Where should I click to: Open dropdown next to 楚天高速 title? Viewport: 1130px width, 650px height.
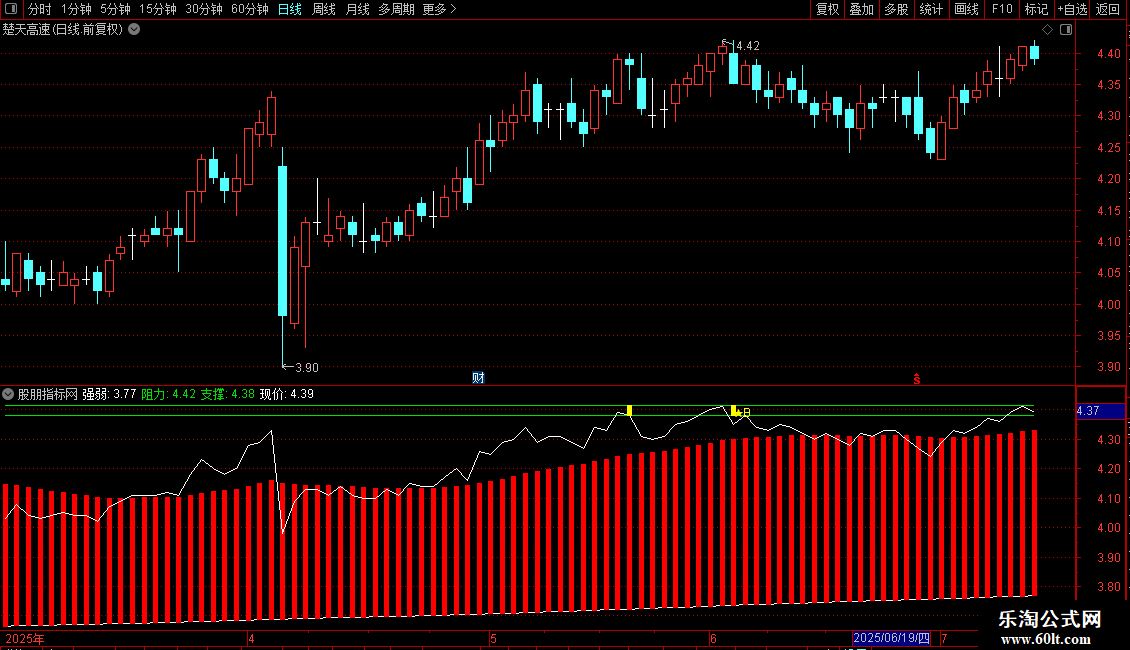pos(134,30)
